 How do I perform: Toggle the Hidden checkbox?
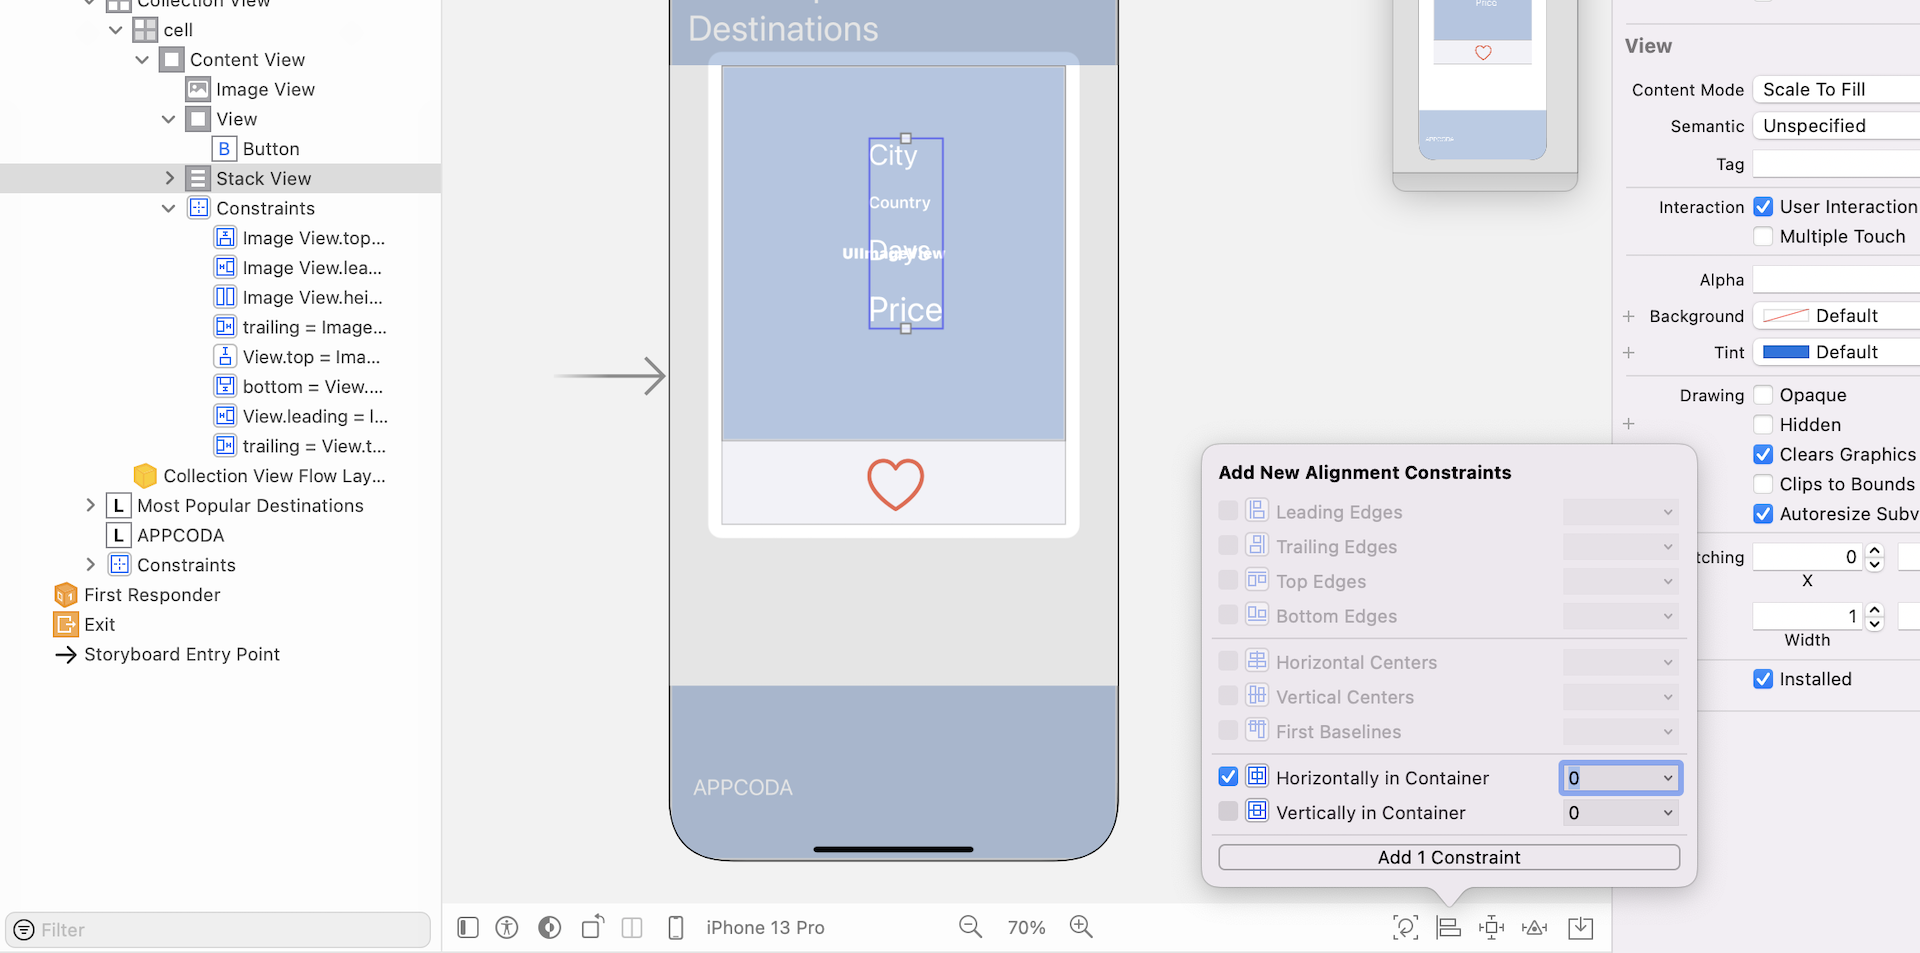[x=1763, y=425]
